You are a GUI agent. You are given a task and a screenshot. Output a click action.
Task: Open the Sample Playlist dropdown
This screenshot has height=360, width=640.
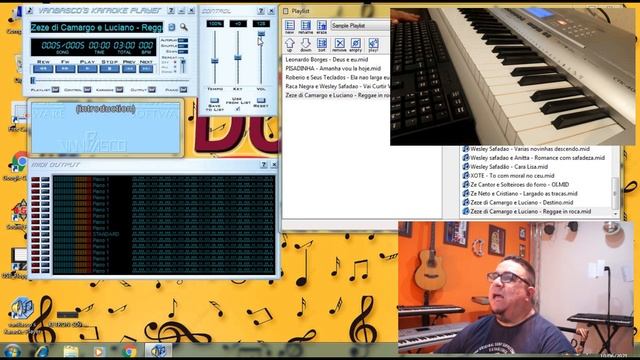pos(360,26)
